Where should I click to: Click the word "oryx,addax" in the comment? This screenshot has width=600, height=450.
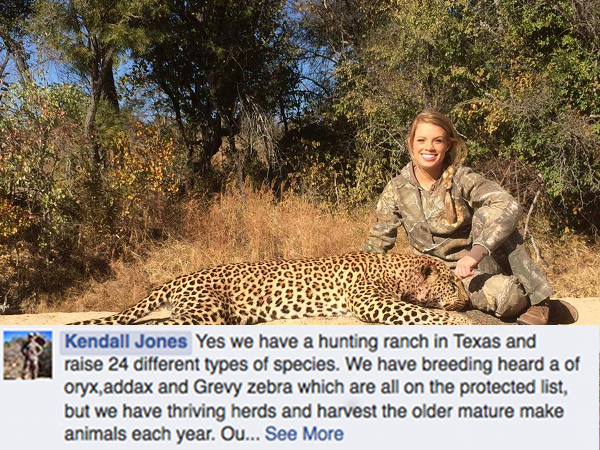click(x=108, y=388)
